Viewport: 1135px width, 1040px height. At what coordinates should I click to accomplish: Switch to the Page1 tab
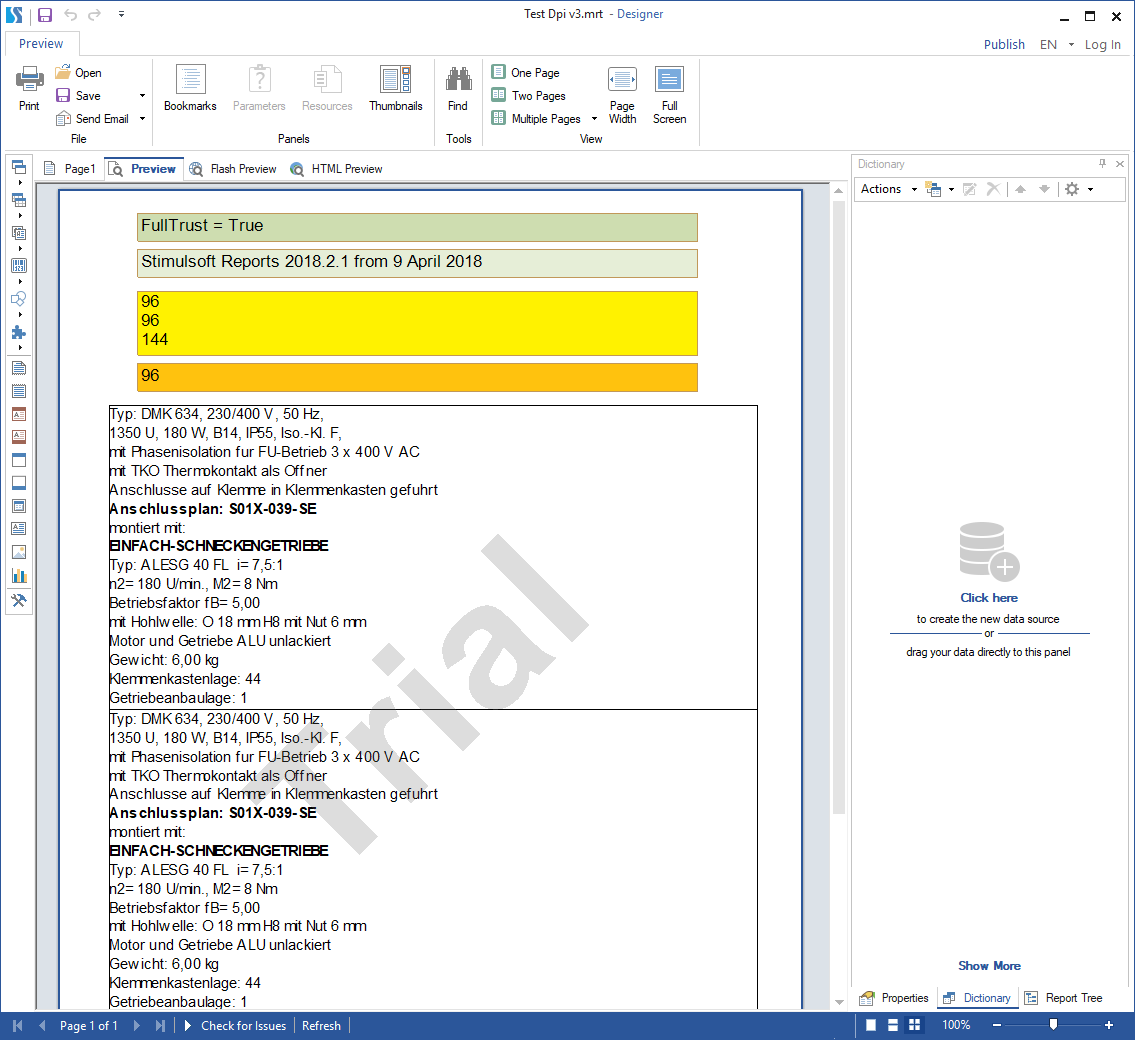point(70,169)
